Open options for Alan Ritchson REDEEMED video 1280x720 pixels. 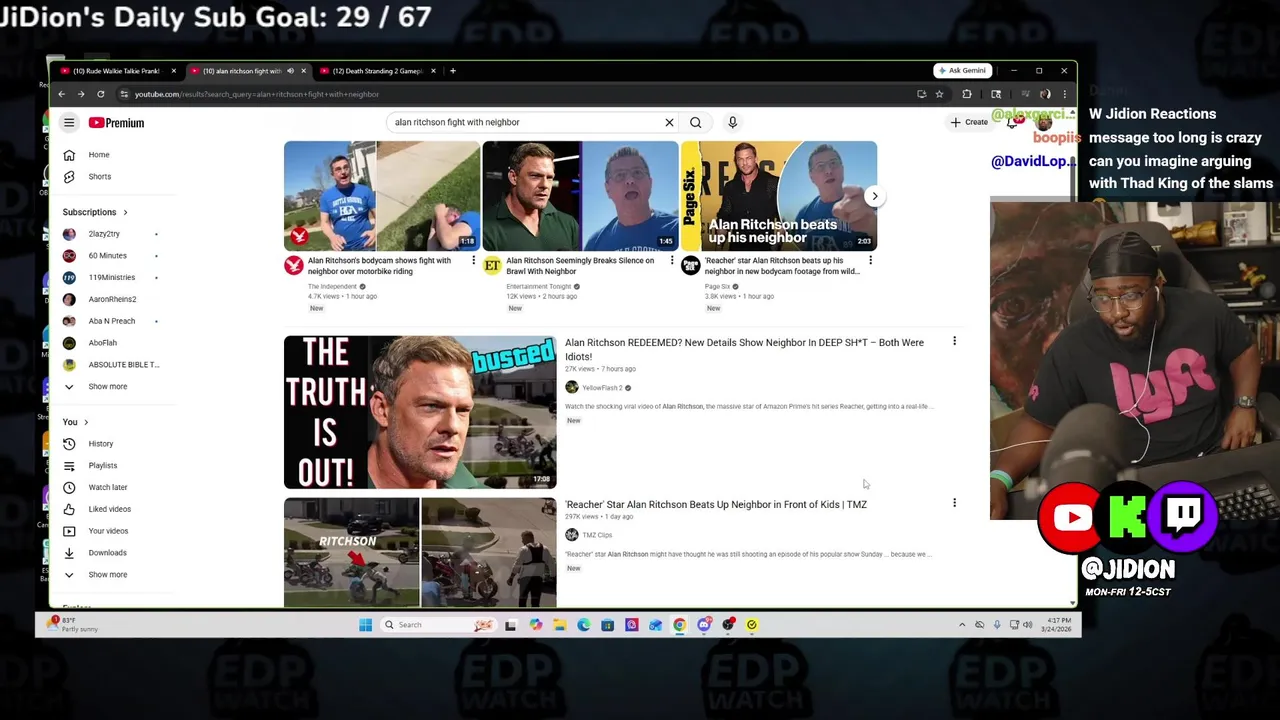[x=954, y=342]
